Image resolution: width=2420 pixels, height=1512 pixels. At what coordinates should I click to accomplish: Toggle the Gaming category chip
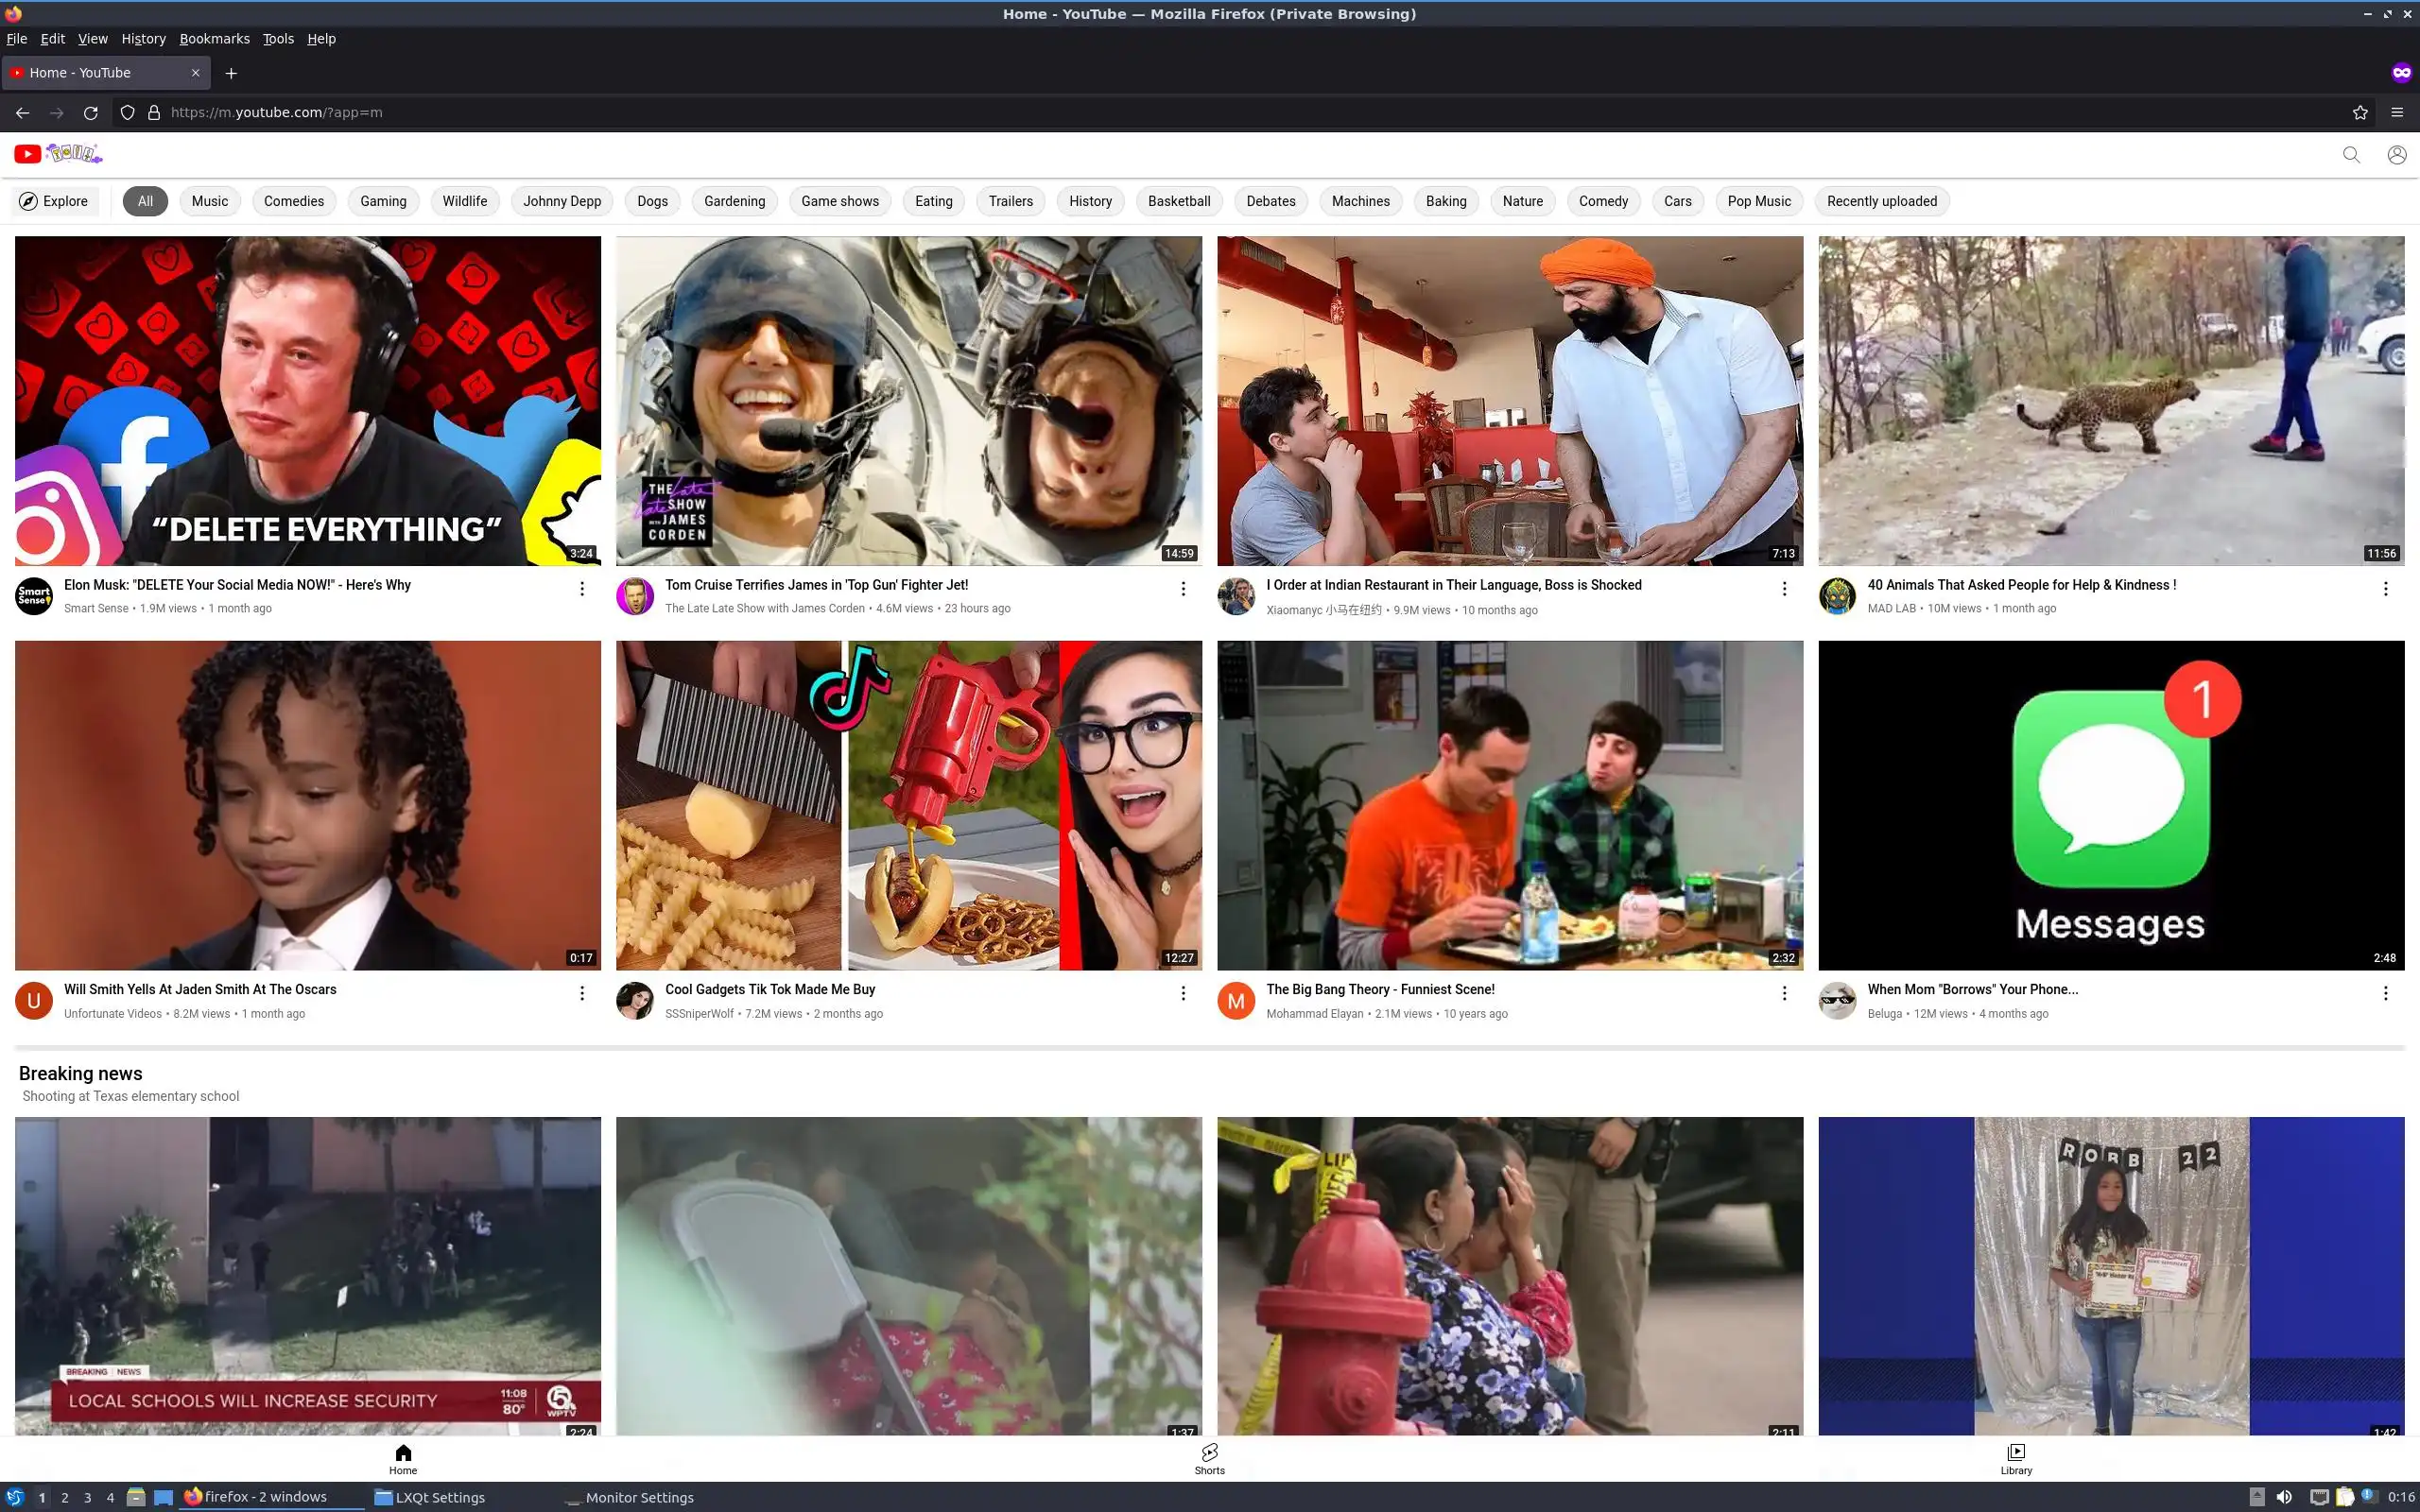point(383,201)
